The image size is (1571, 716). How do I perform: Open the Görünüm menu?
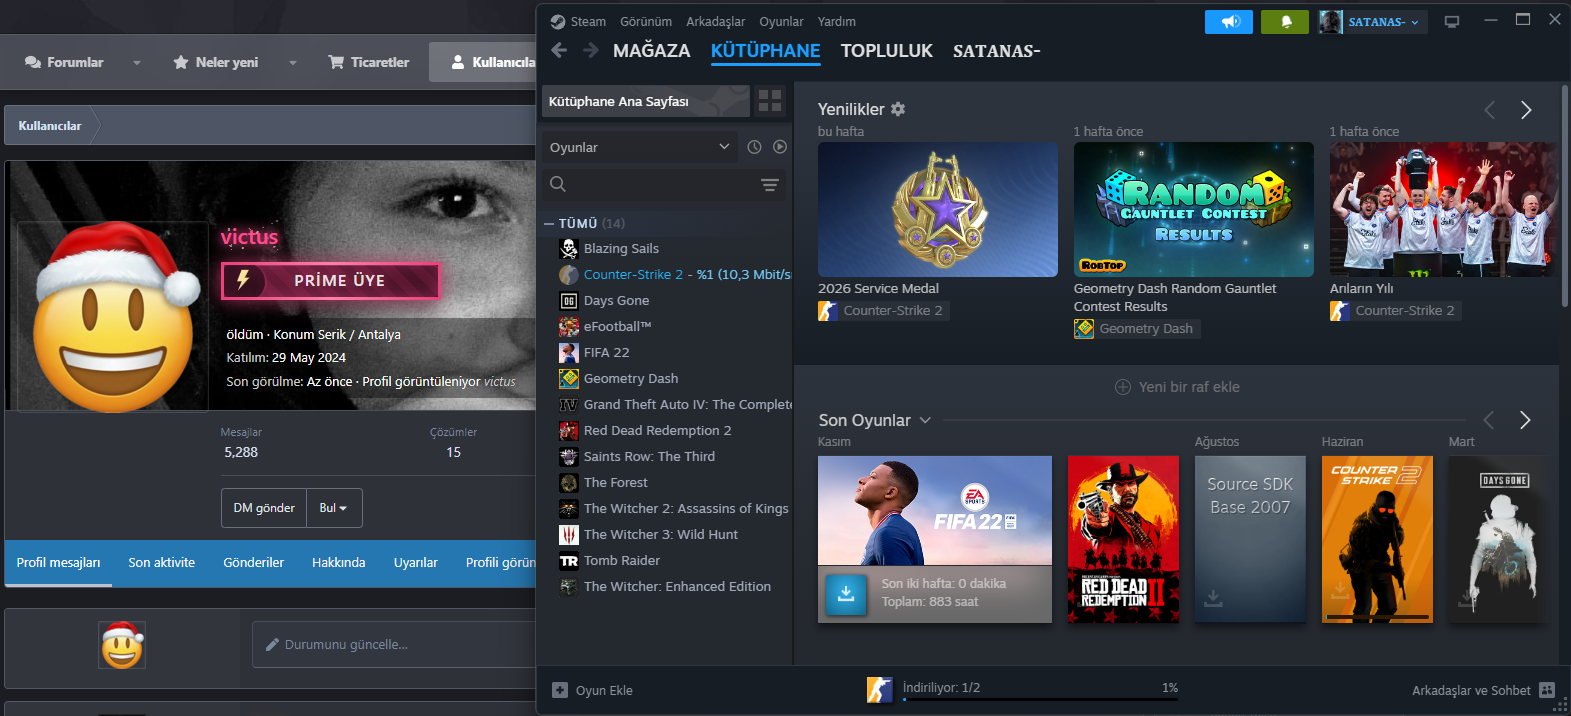[x=646, y=21]
